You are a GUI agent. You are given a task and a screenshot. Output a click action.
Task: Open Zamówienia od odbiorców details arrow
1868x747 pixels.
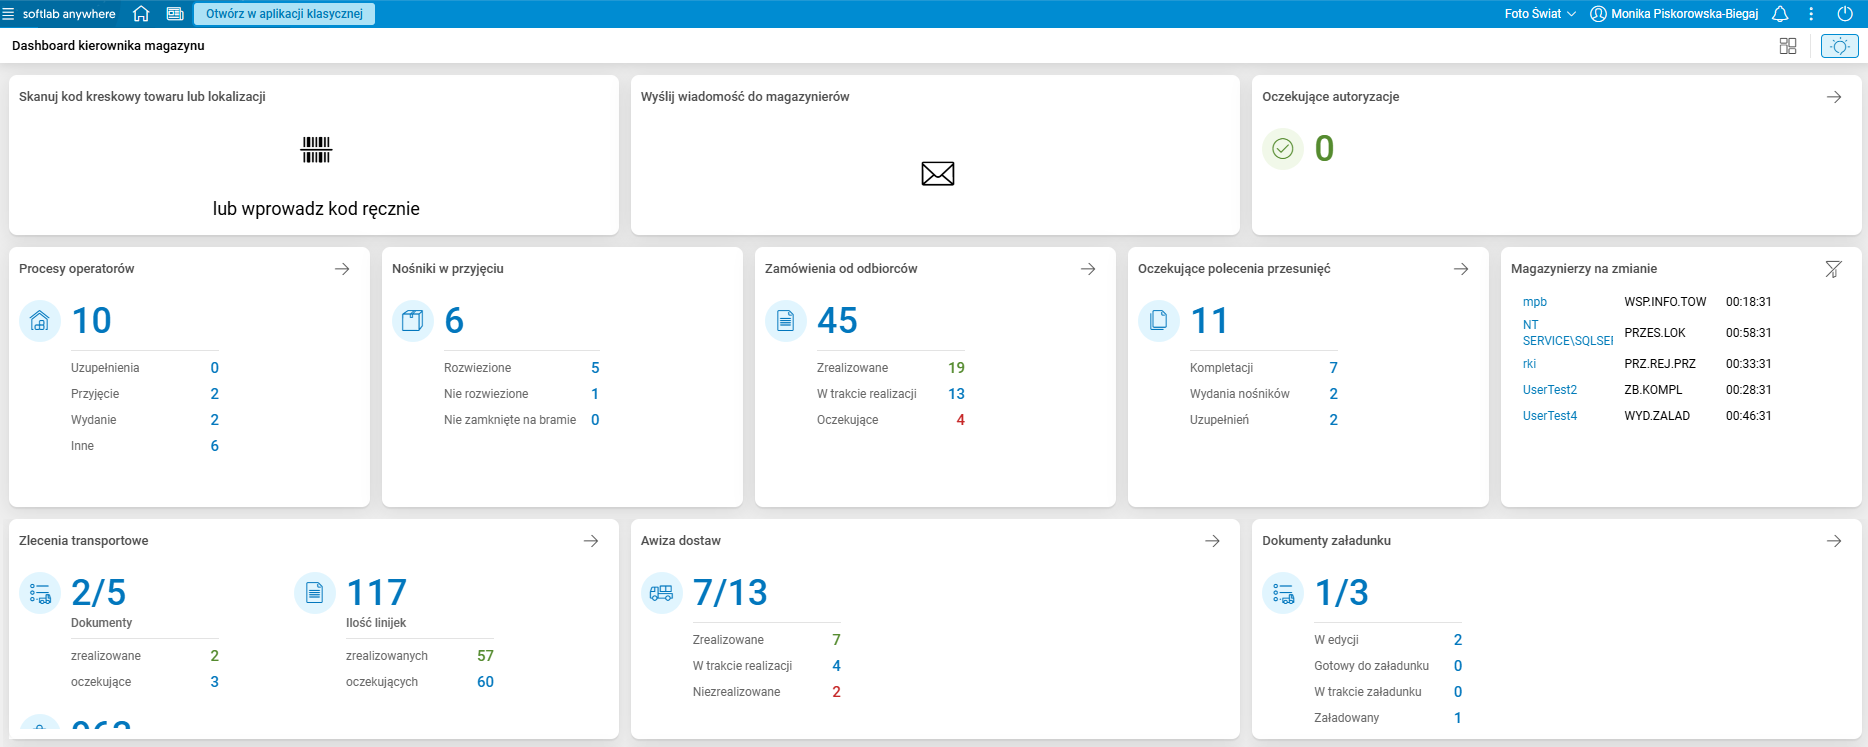(x=1088, y=269)
